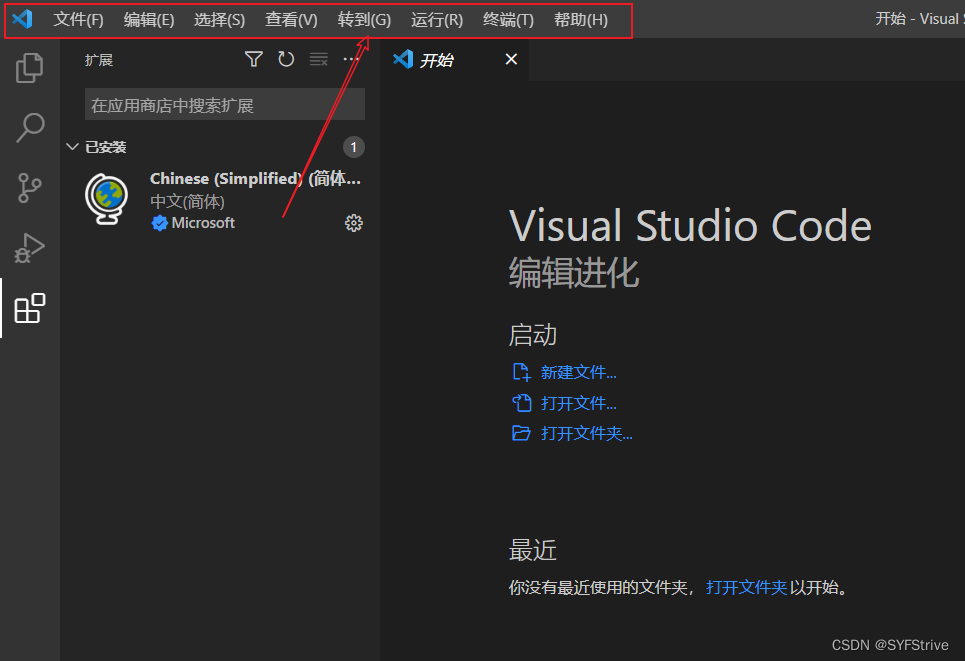This screenshot has width=965, height=661.
Task: Open the extensions panel more actions menu
Action: (351, 59)
